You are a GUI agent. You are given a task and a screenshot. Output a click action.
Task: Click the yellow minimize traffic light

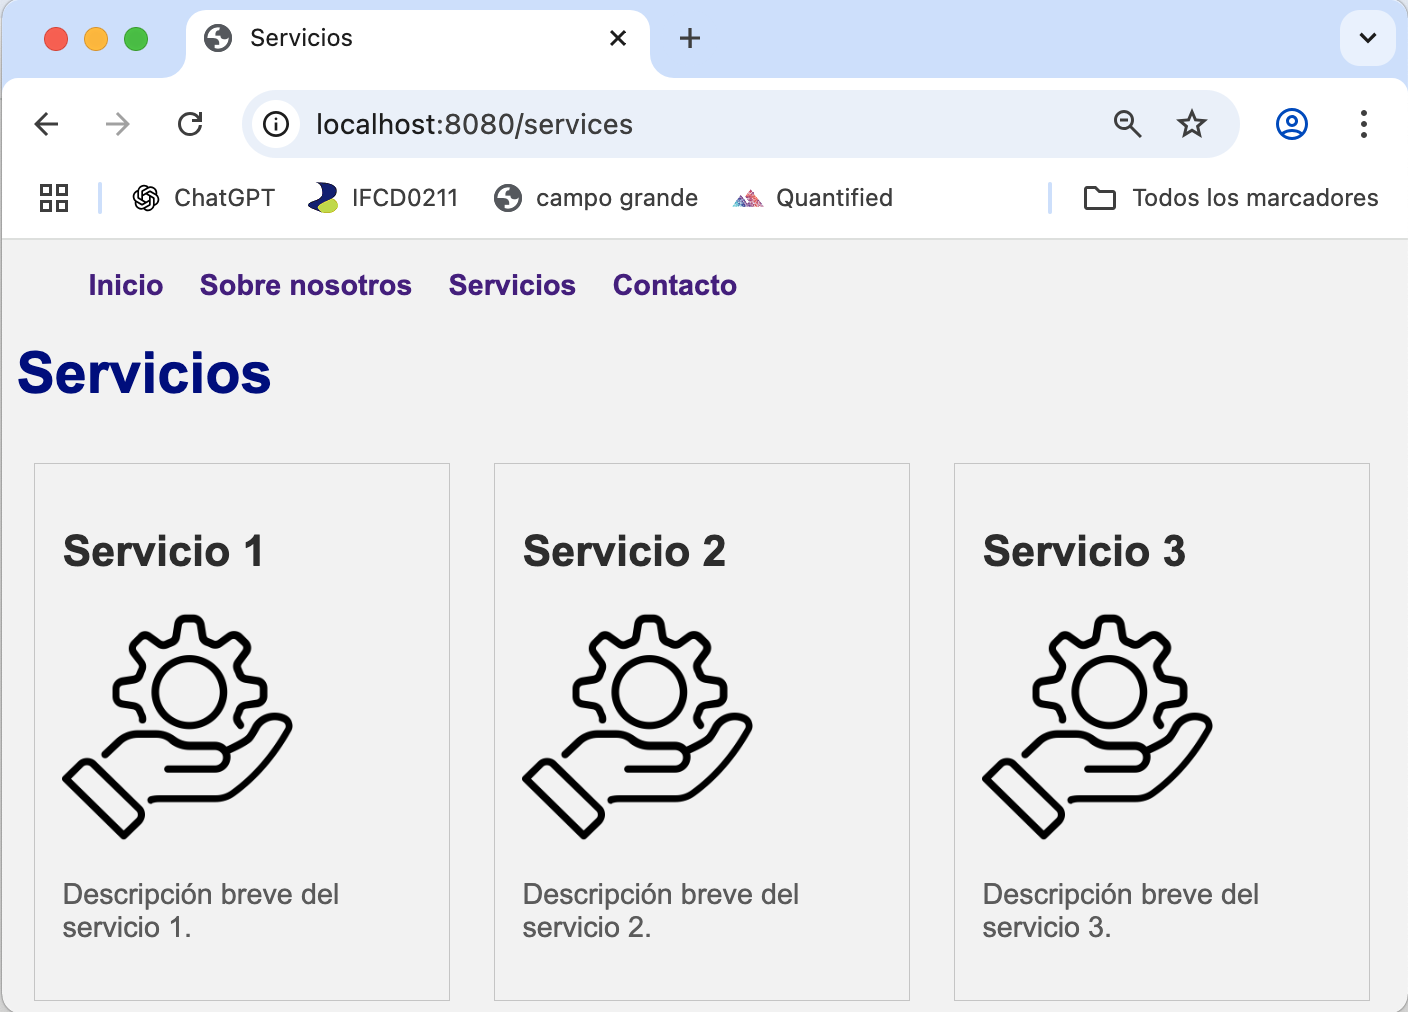click(96, 38)
